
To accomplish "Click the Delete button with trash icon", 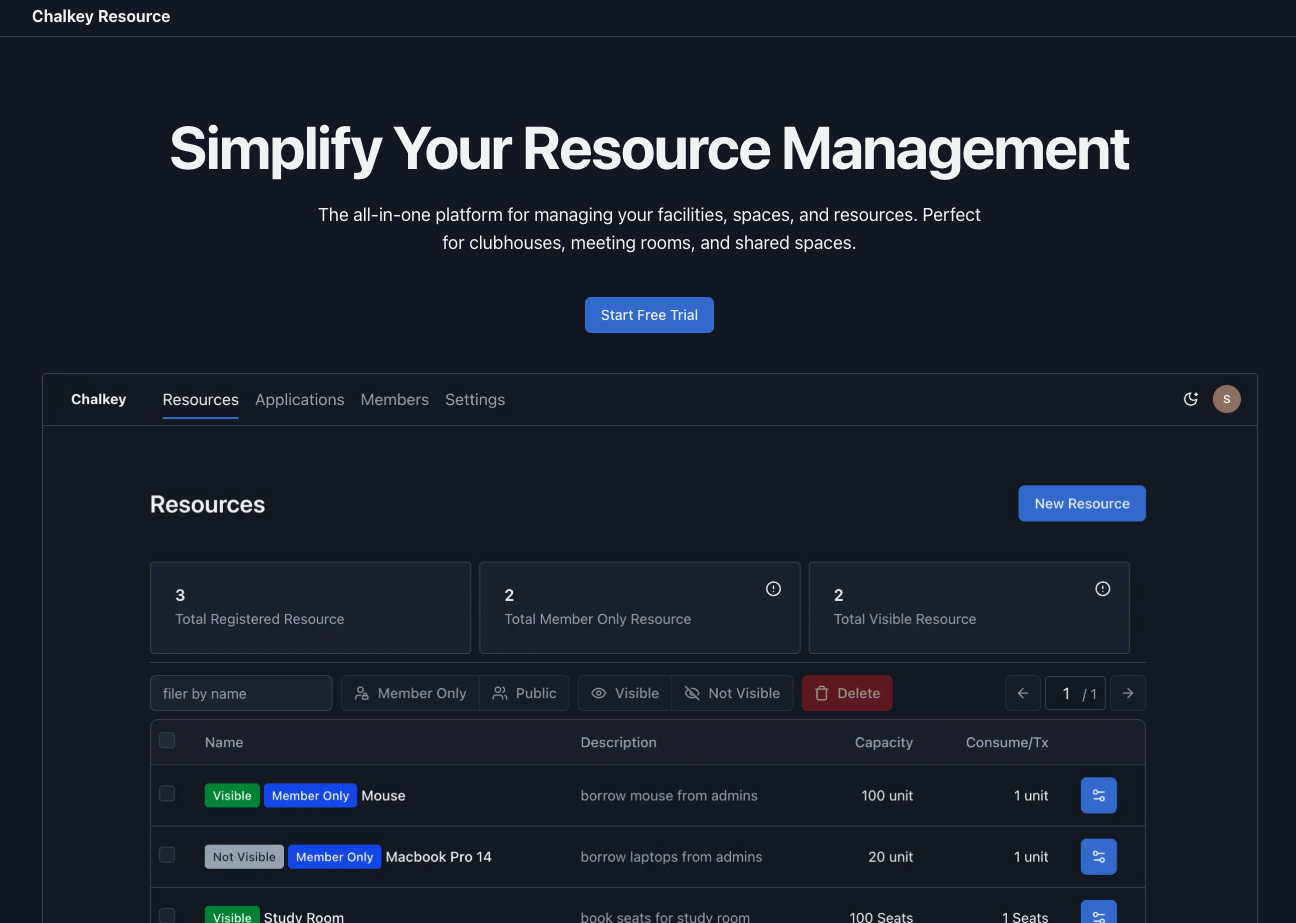I will 846,692.
